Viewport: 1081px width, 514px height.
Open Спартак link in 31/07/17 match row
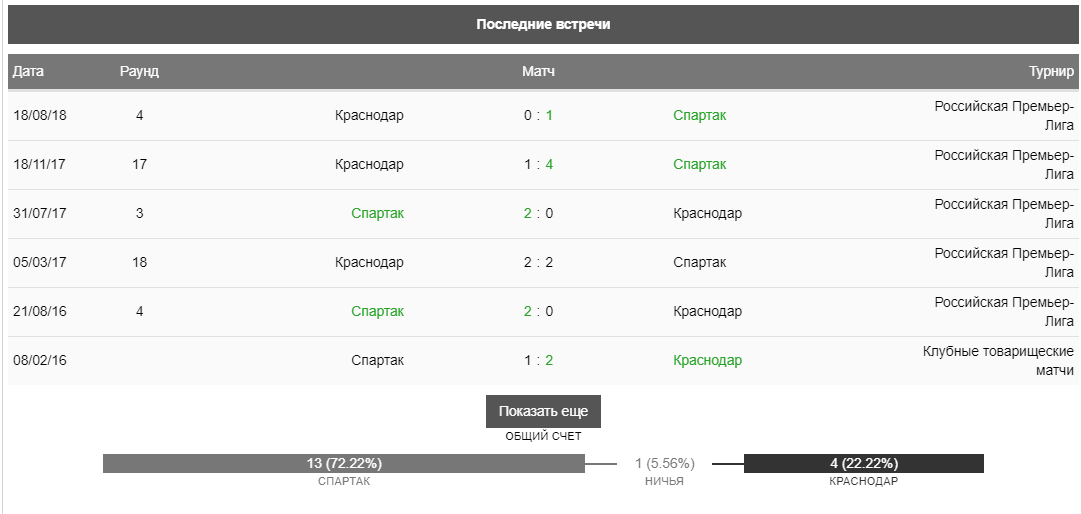378,214
